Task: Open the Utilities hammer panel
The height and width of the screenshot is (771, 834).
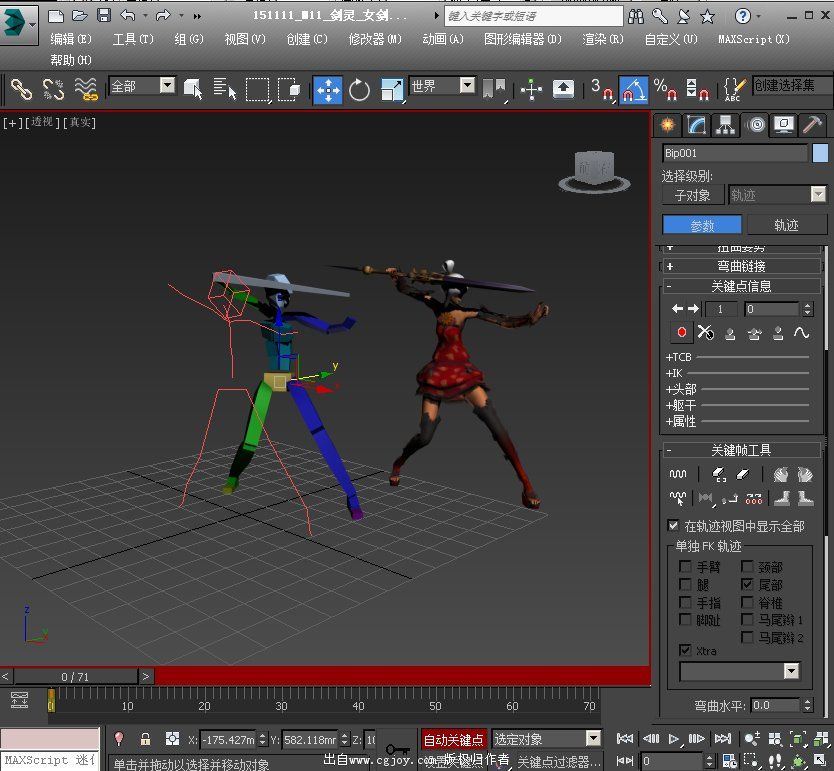Action: (813, 125)
